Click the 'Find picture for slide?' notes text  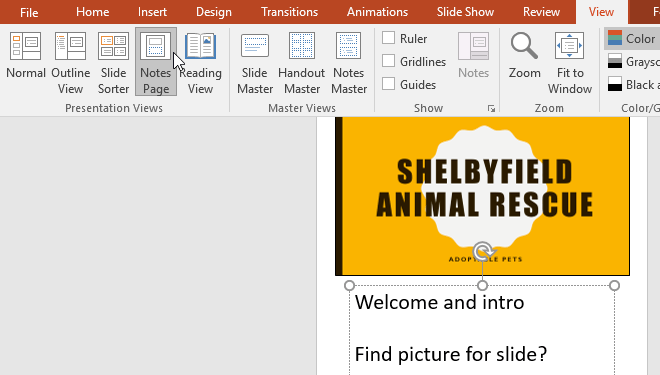pos(451,354)
